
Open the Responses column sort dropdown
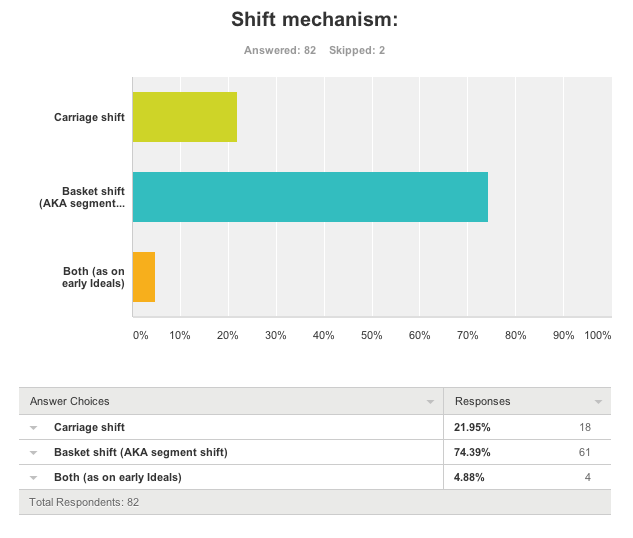tap(599, 402)
